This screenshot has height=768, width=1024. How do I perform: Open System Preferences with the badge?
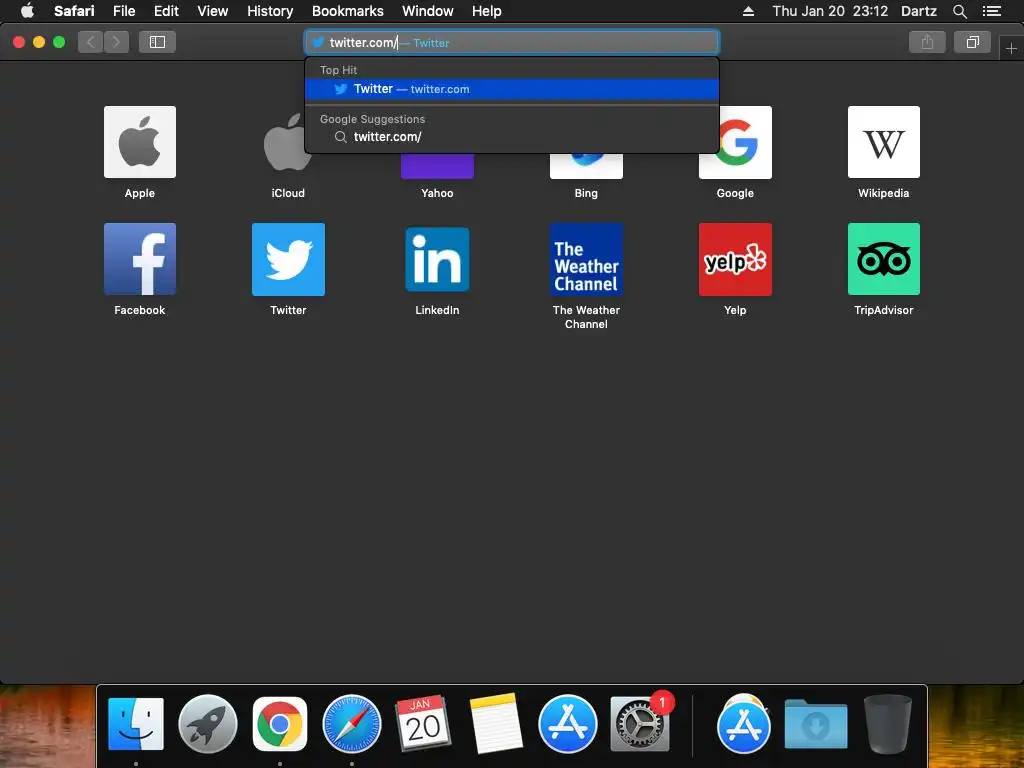[x=640, y=724]
